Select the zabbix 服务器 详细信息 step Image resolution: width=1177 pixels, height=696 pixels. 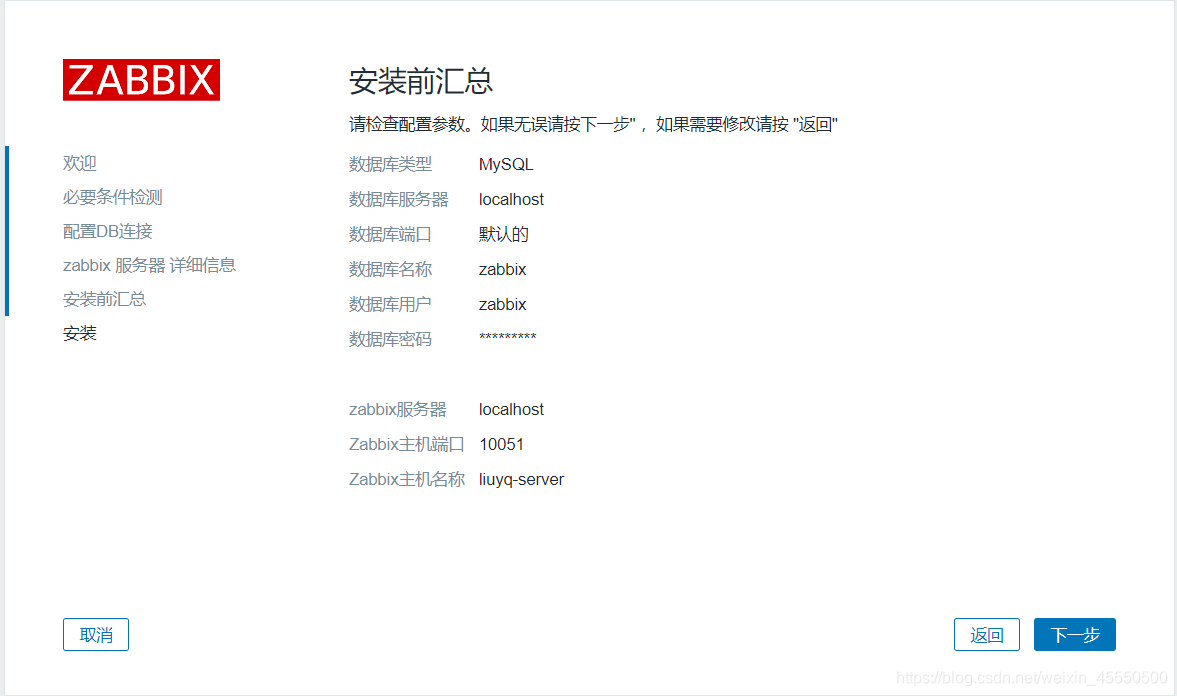[x=149, y=265]
